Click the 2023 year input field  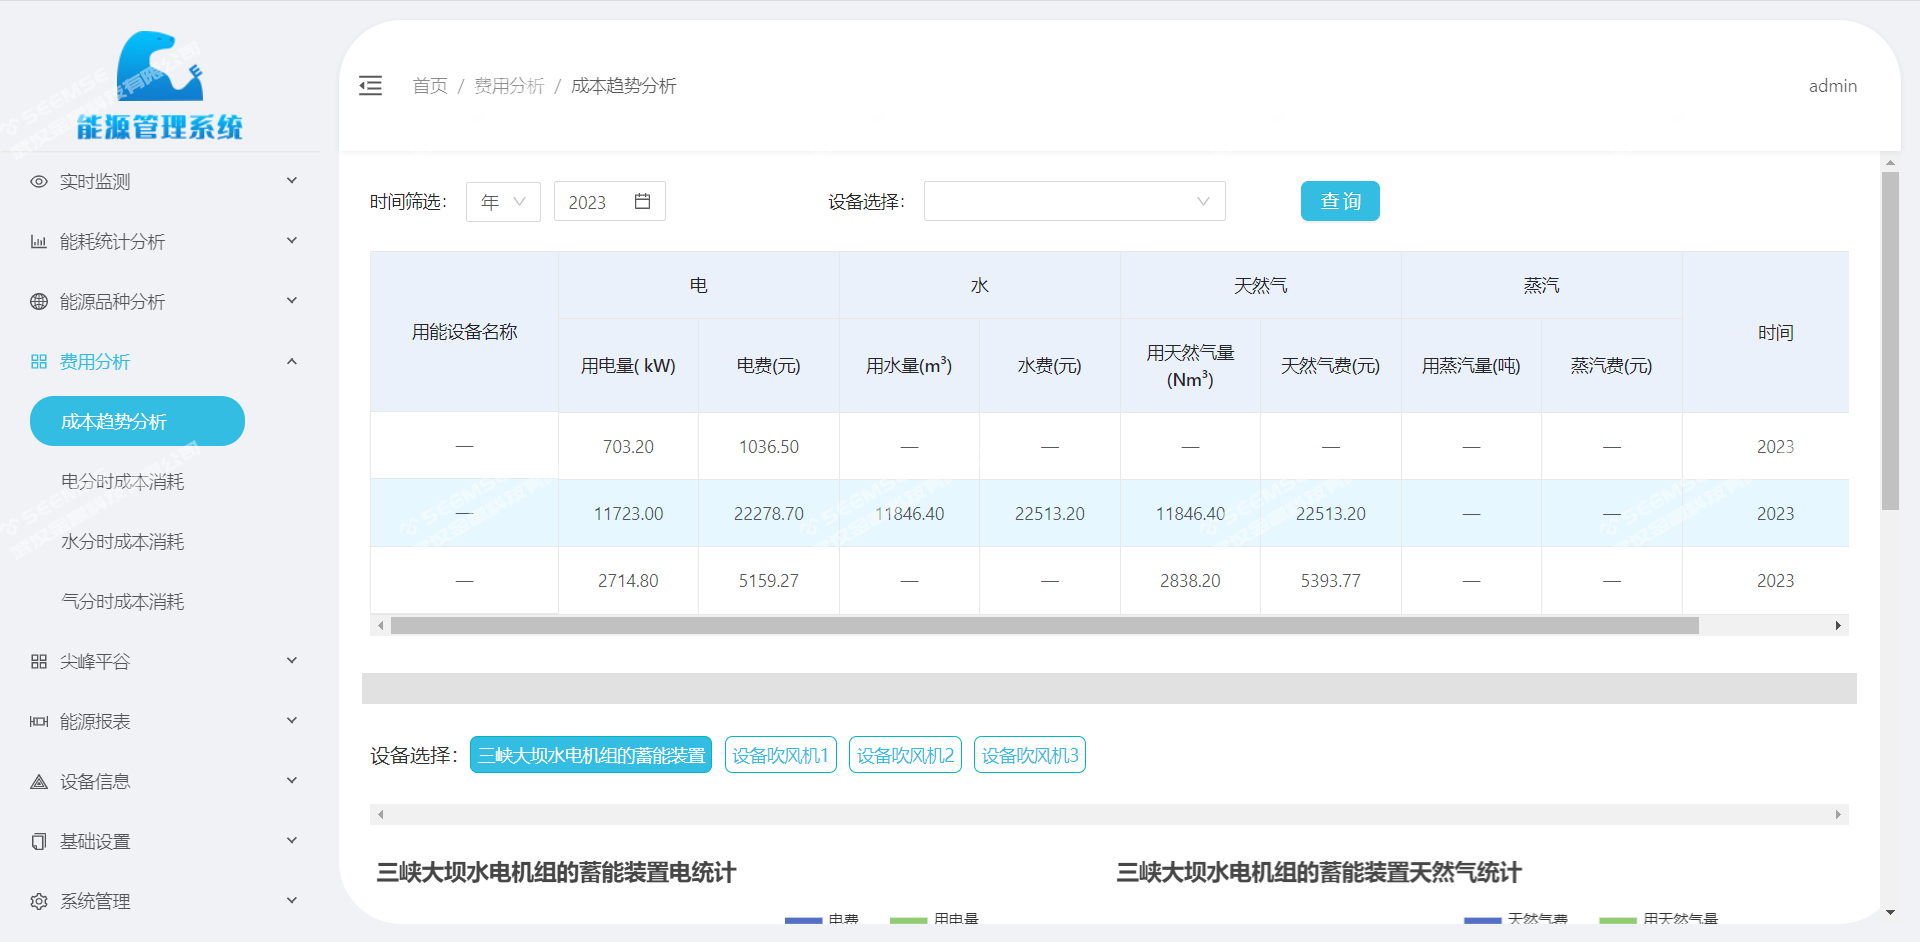(609, 202)
